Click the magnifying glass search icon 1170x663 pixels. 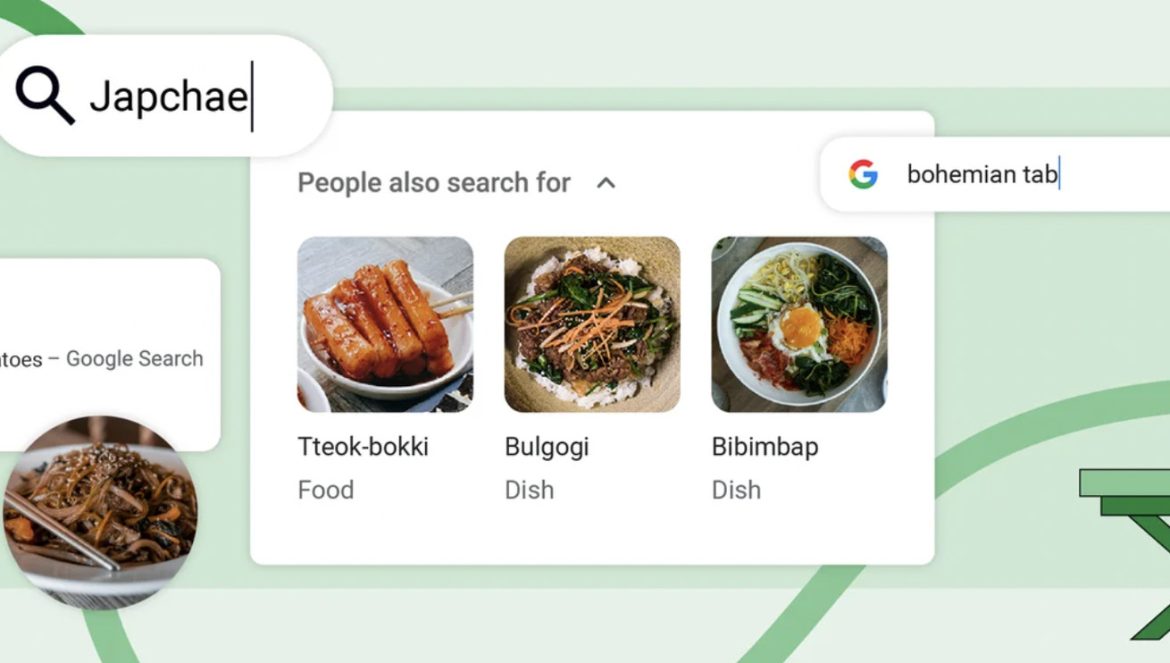click(45, 95)
